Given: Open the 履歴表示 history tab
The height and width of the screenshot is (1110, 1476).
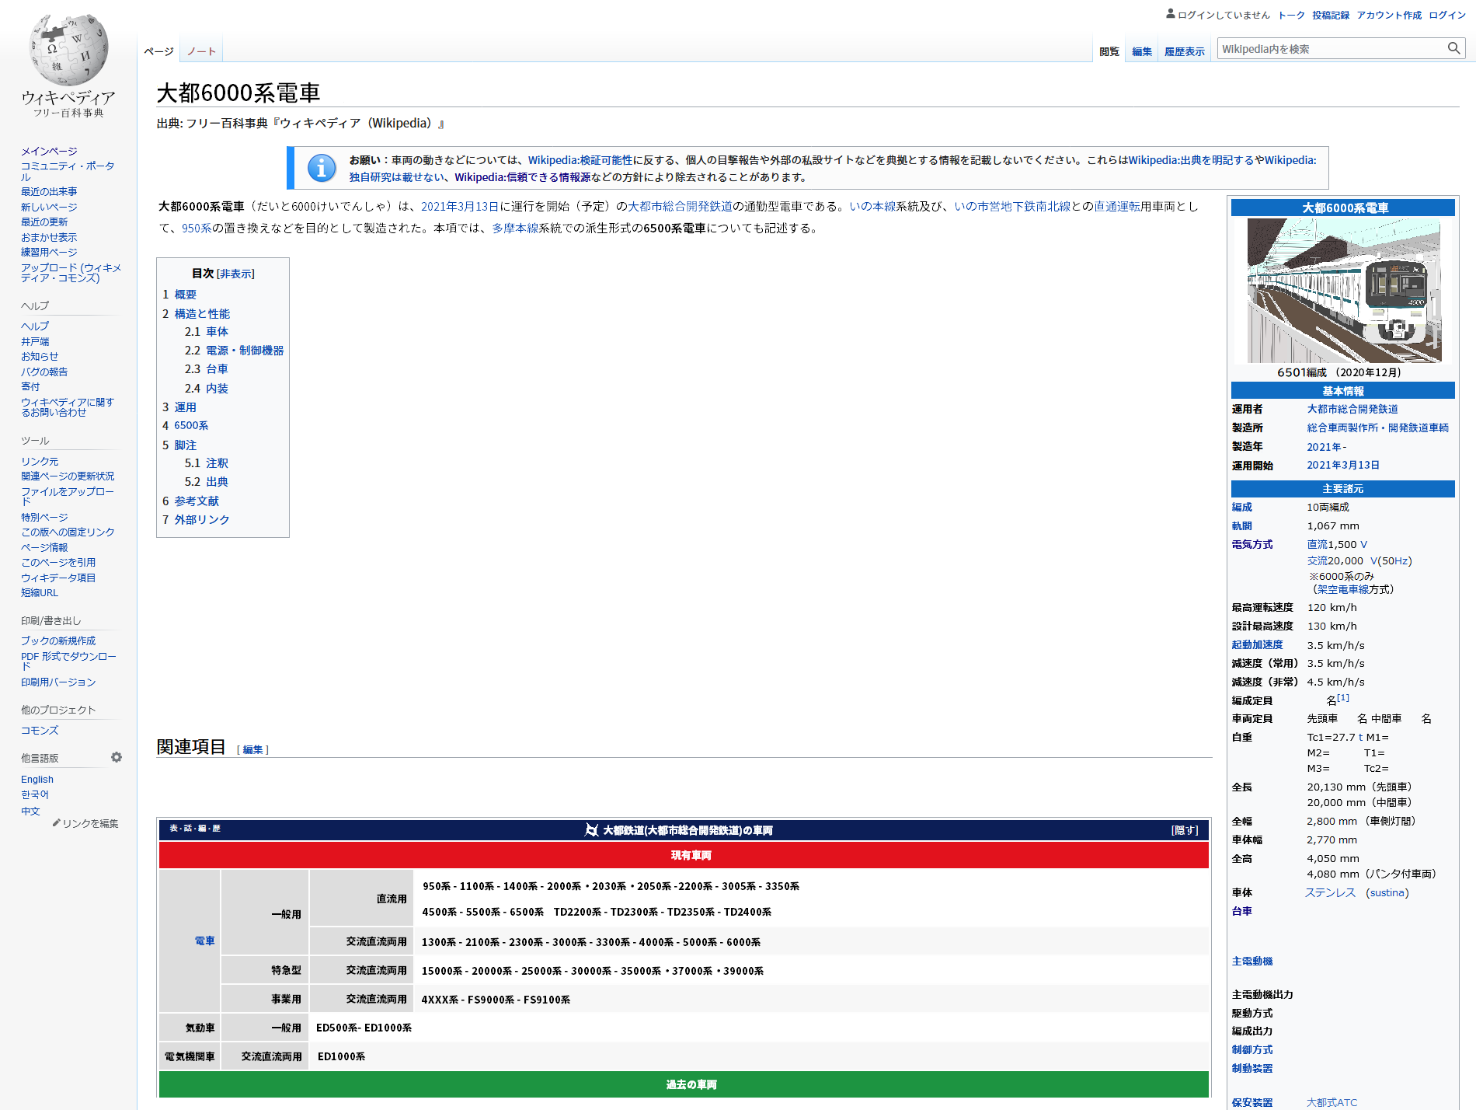Looking at the screenshot, I should pyautogui.click(x=1184, y=51).
